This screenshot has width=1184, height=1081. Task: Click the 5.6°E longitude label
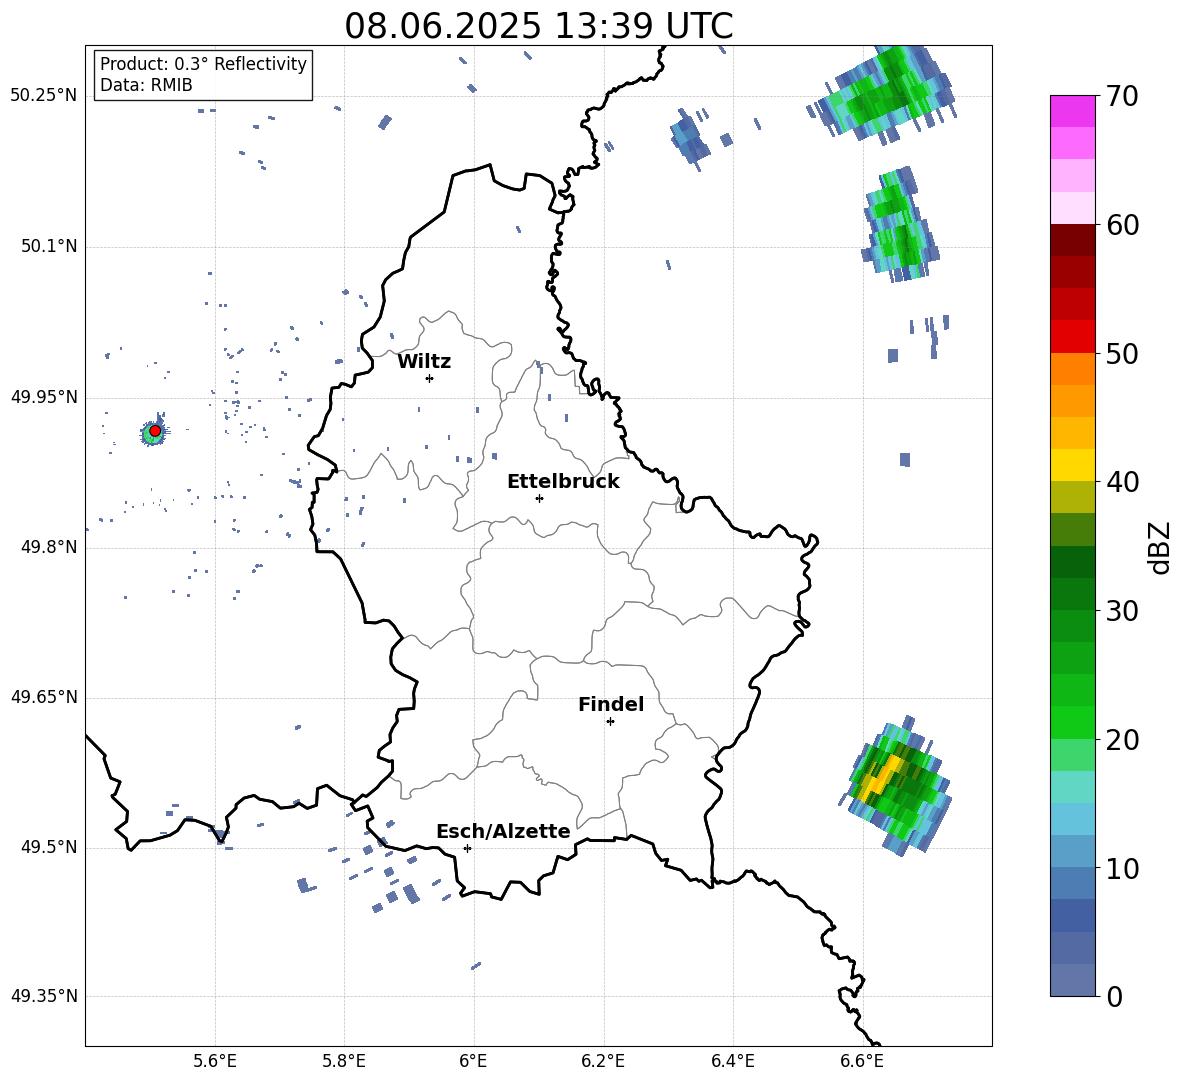pos(215,1061)
